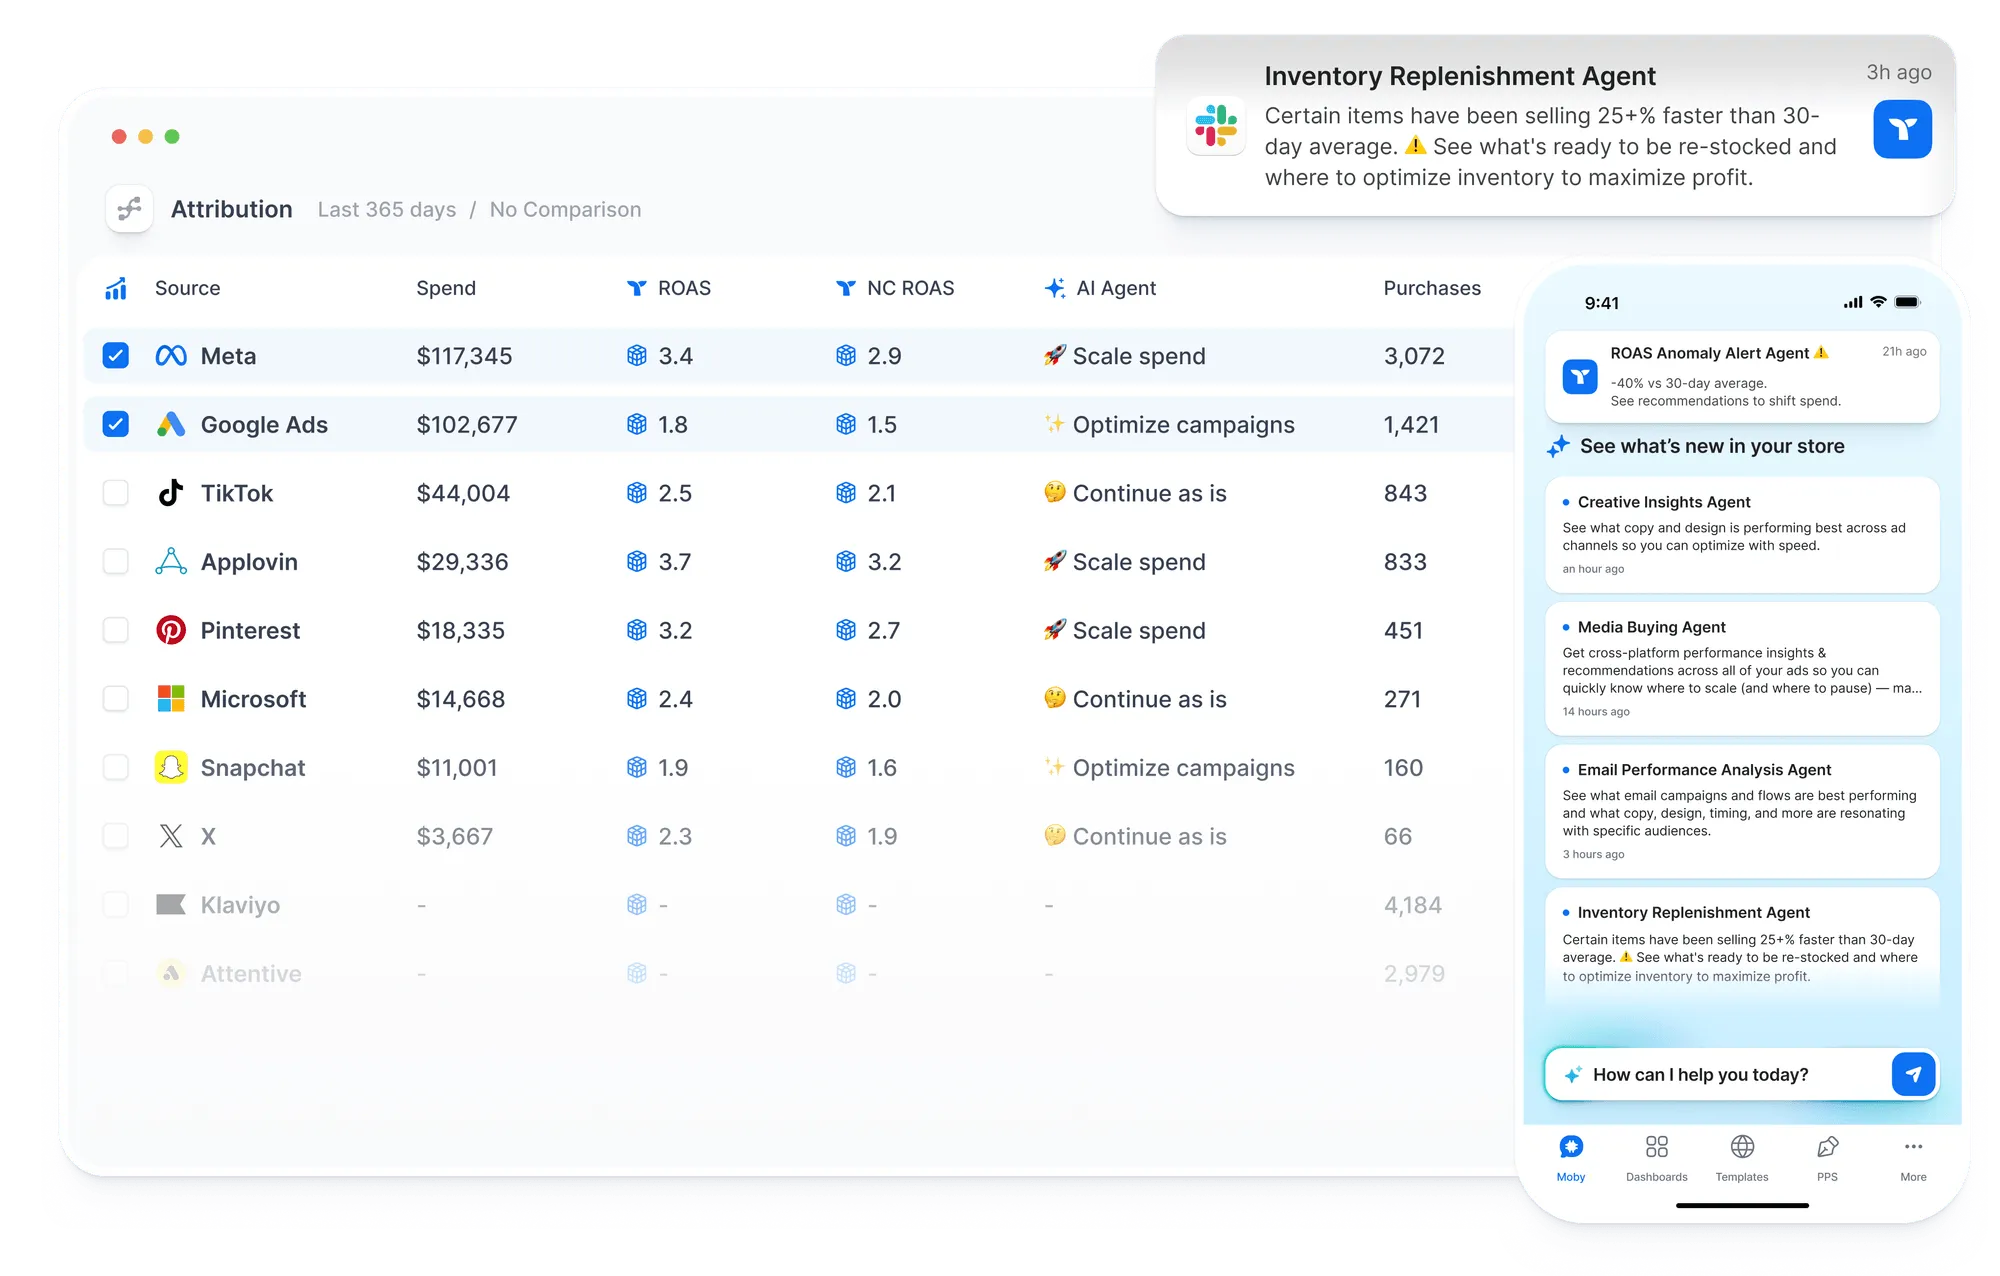Screen dimensions: 2000x1276
Task: Open the ROAS Anomaly Alert Agent notification
Action: [x=1741, y=377]
